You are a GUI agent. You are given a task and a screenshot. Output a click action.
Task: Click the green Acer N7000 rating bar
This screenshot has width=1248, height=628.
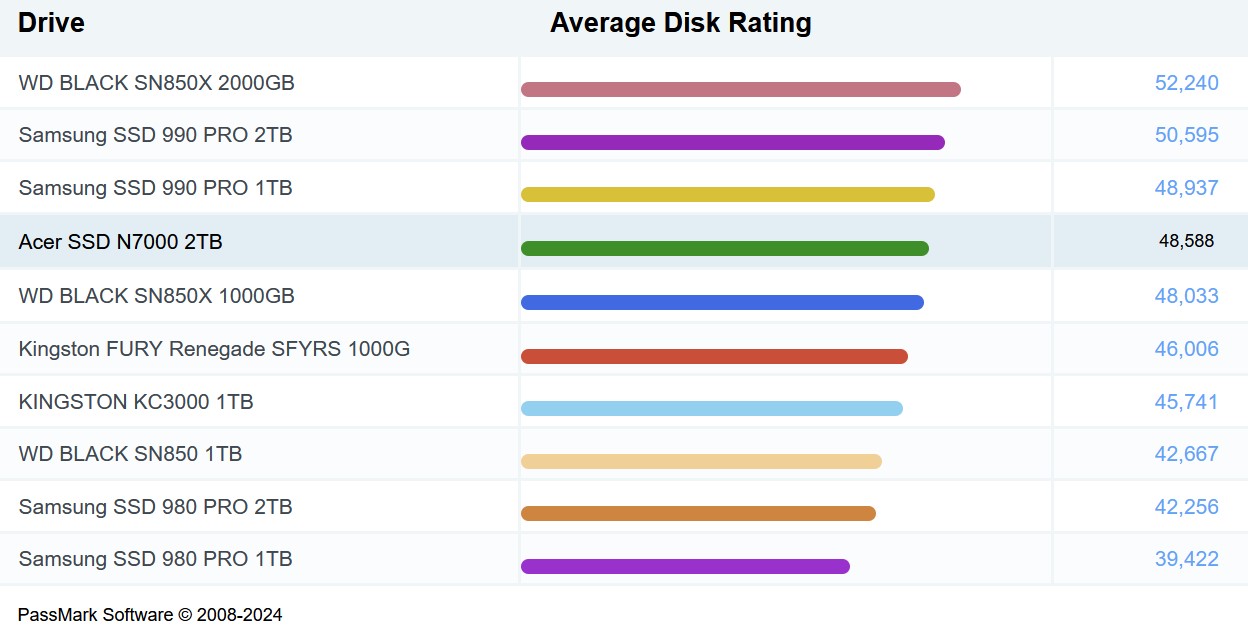click(724, 248)
